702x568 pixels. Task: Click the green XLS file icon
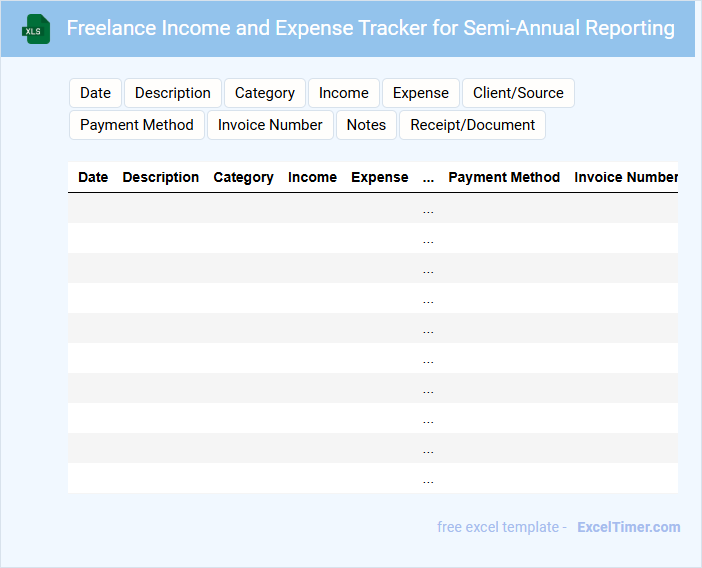tap(36, 29)
